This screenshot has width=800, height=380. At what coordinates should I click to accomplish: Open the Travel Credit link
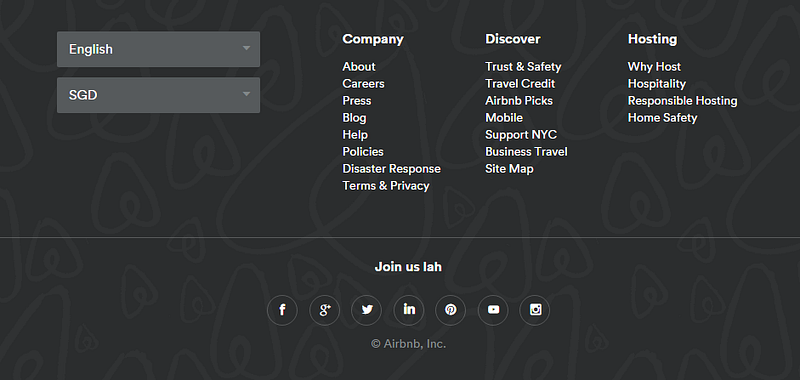coord(520,84)
